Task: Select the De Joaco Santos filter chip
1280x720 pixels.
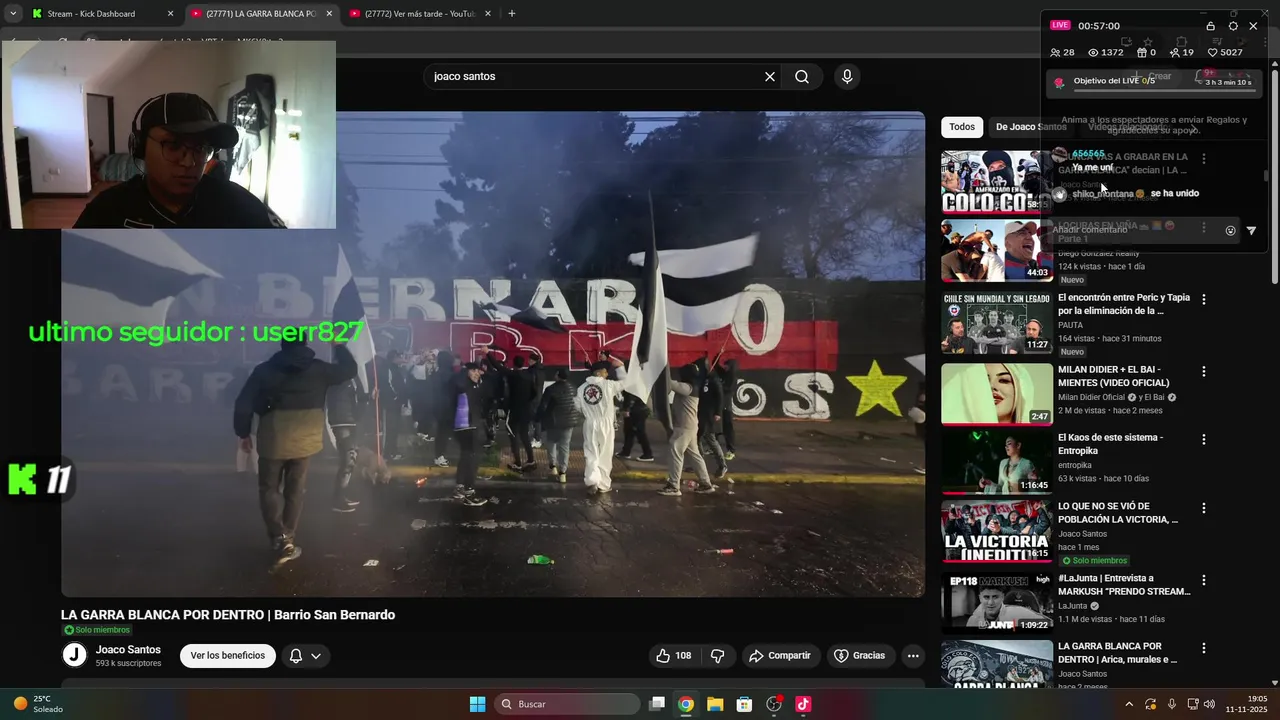Action: pyautogui.click(x=1031, y=127)
